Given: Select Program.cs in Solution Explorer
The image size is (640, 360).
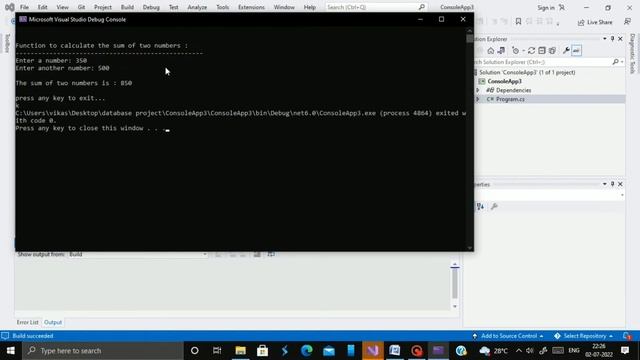Looking at the screenshot, I should pos(510,99).
